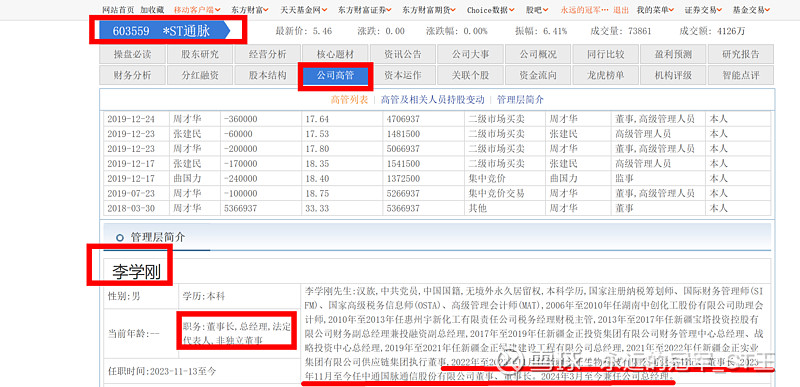Click the 退出 logout link
800x387 pixels.
621,10
